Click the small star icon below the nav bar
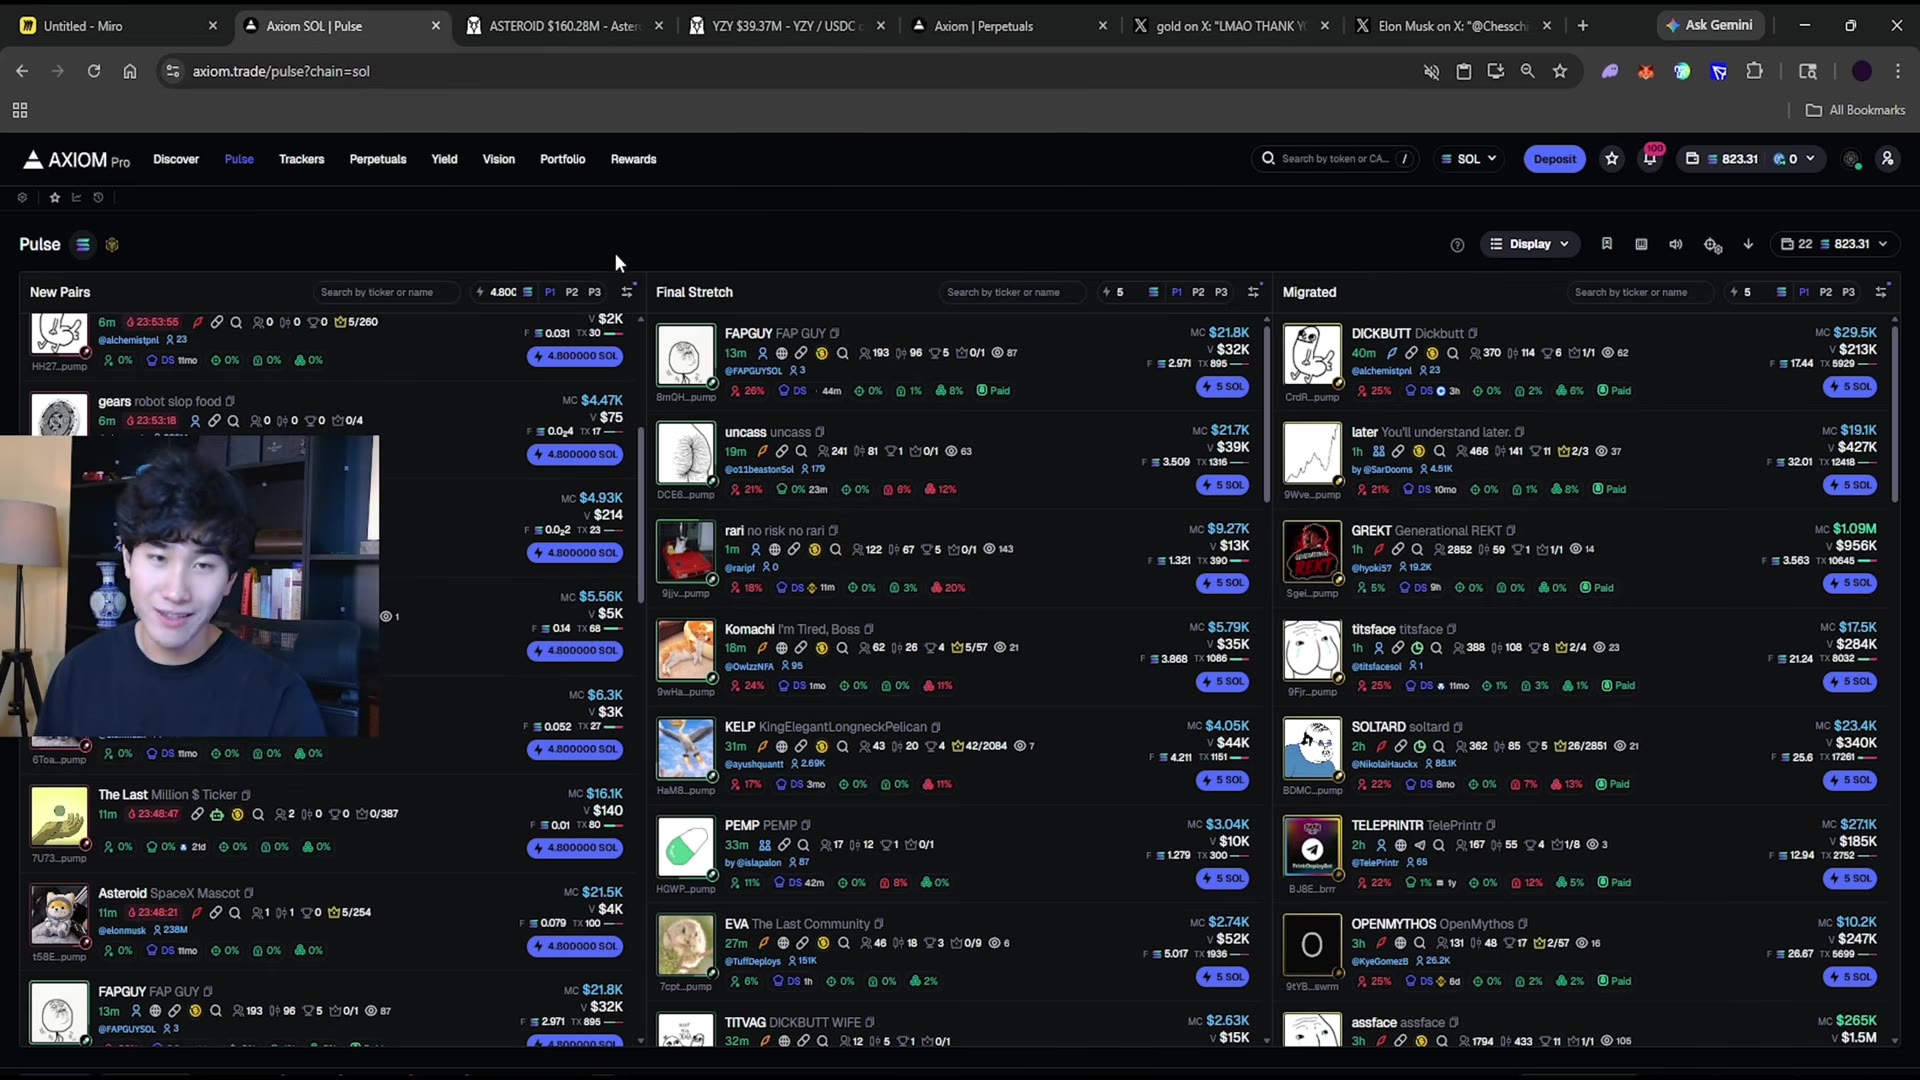 55,198
